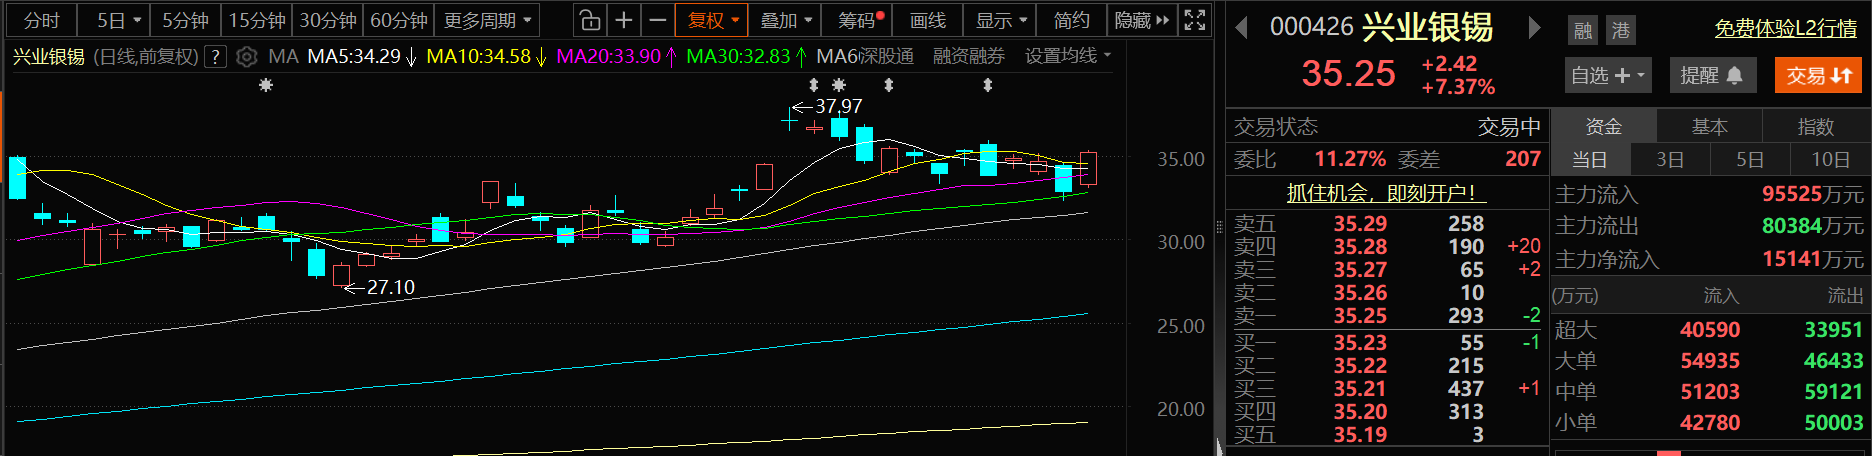Open the 自选 add-to-watchlist dropdown
The width and height of the screenshot is (1872, 456).
(1607, 75)
